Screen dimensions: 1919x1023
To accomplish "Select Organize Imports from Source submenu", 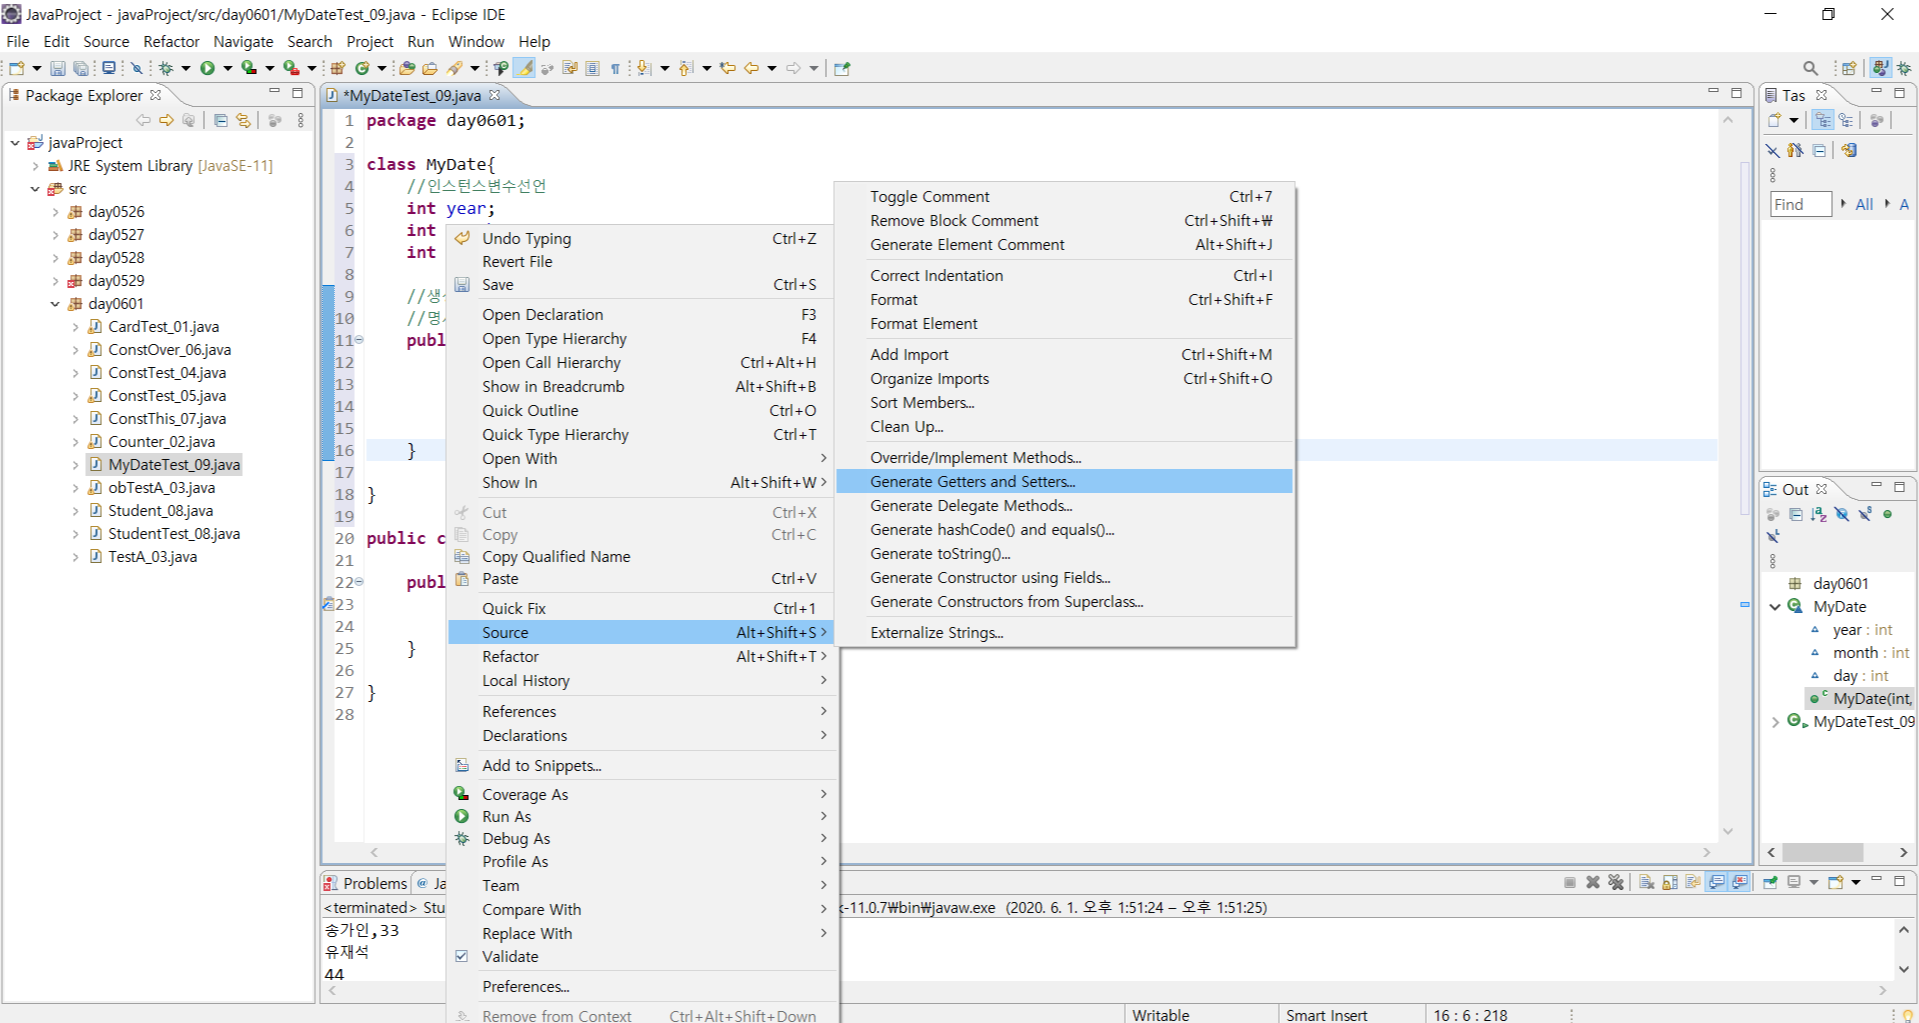I will coord(1064,379).
